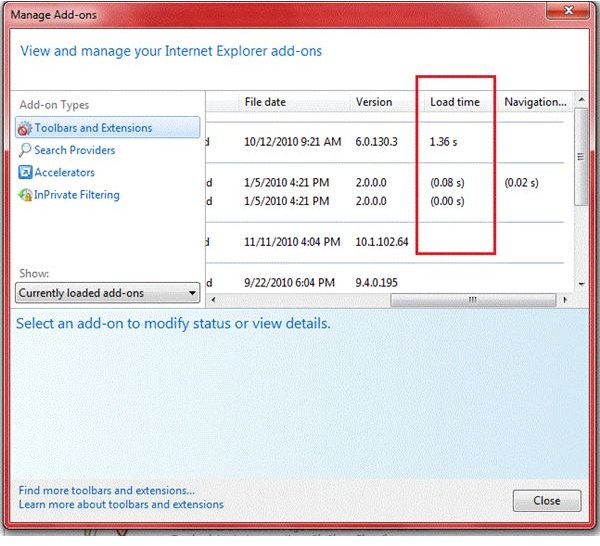
Task: Click the horizontal scrollbar right arrow
Action: (x=565, y=300)
